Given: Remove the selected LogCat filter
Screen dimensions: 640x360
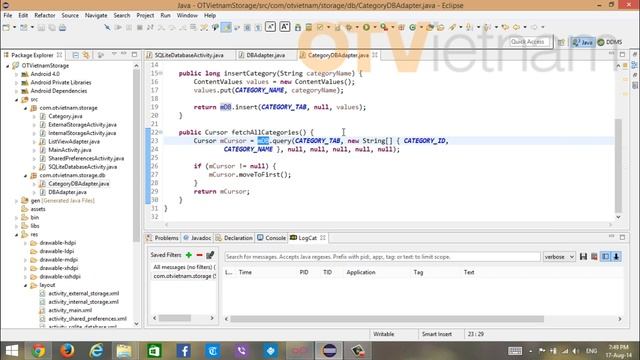Looking at the screenshot, I should tap(199, 255).
